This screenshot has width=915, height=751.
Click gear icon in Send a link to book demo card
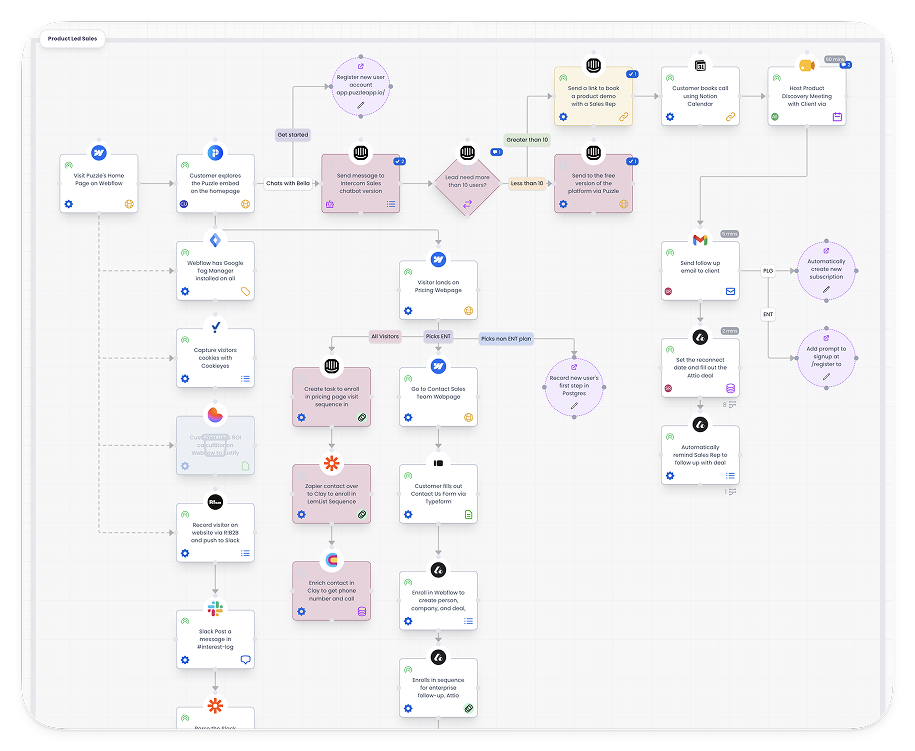point(563,117)
